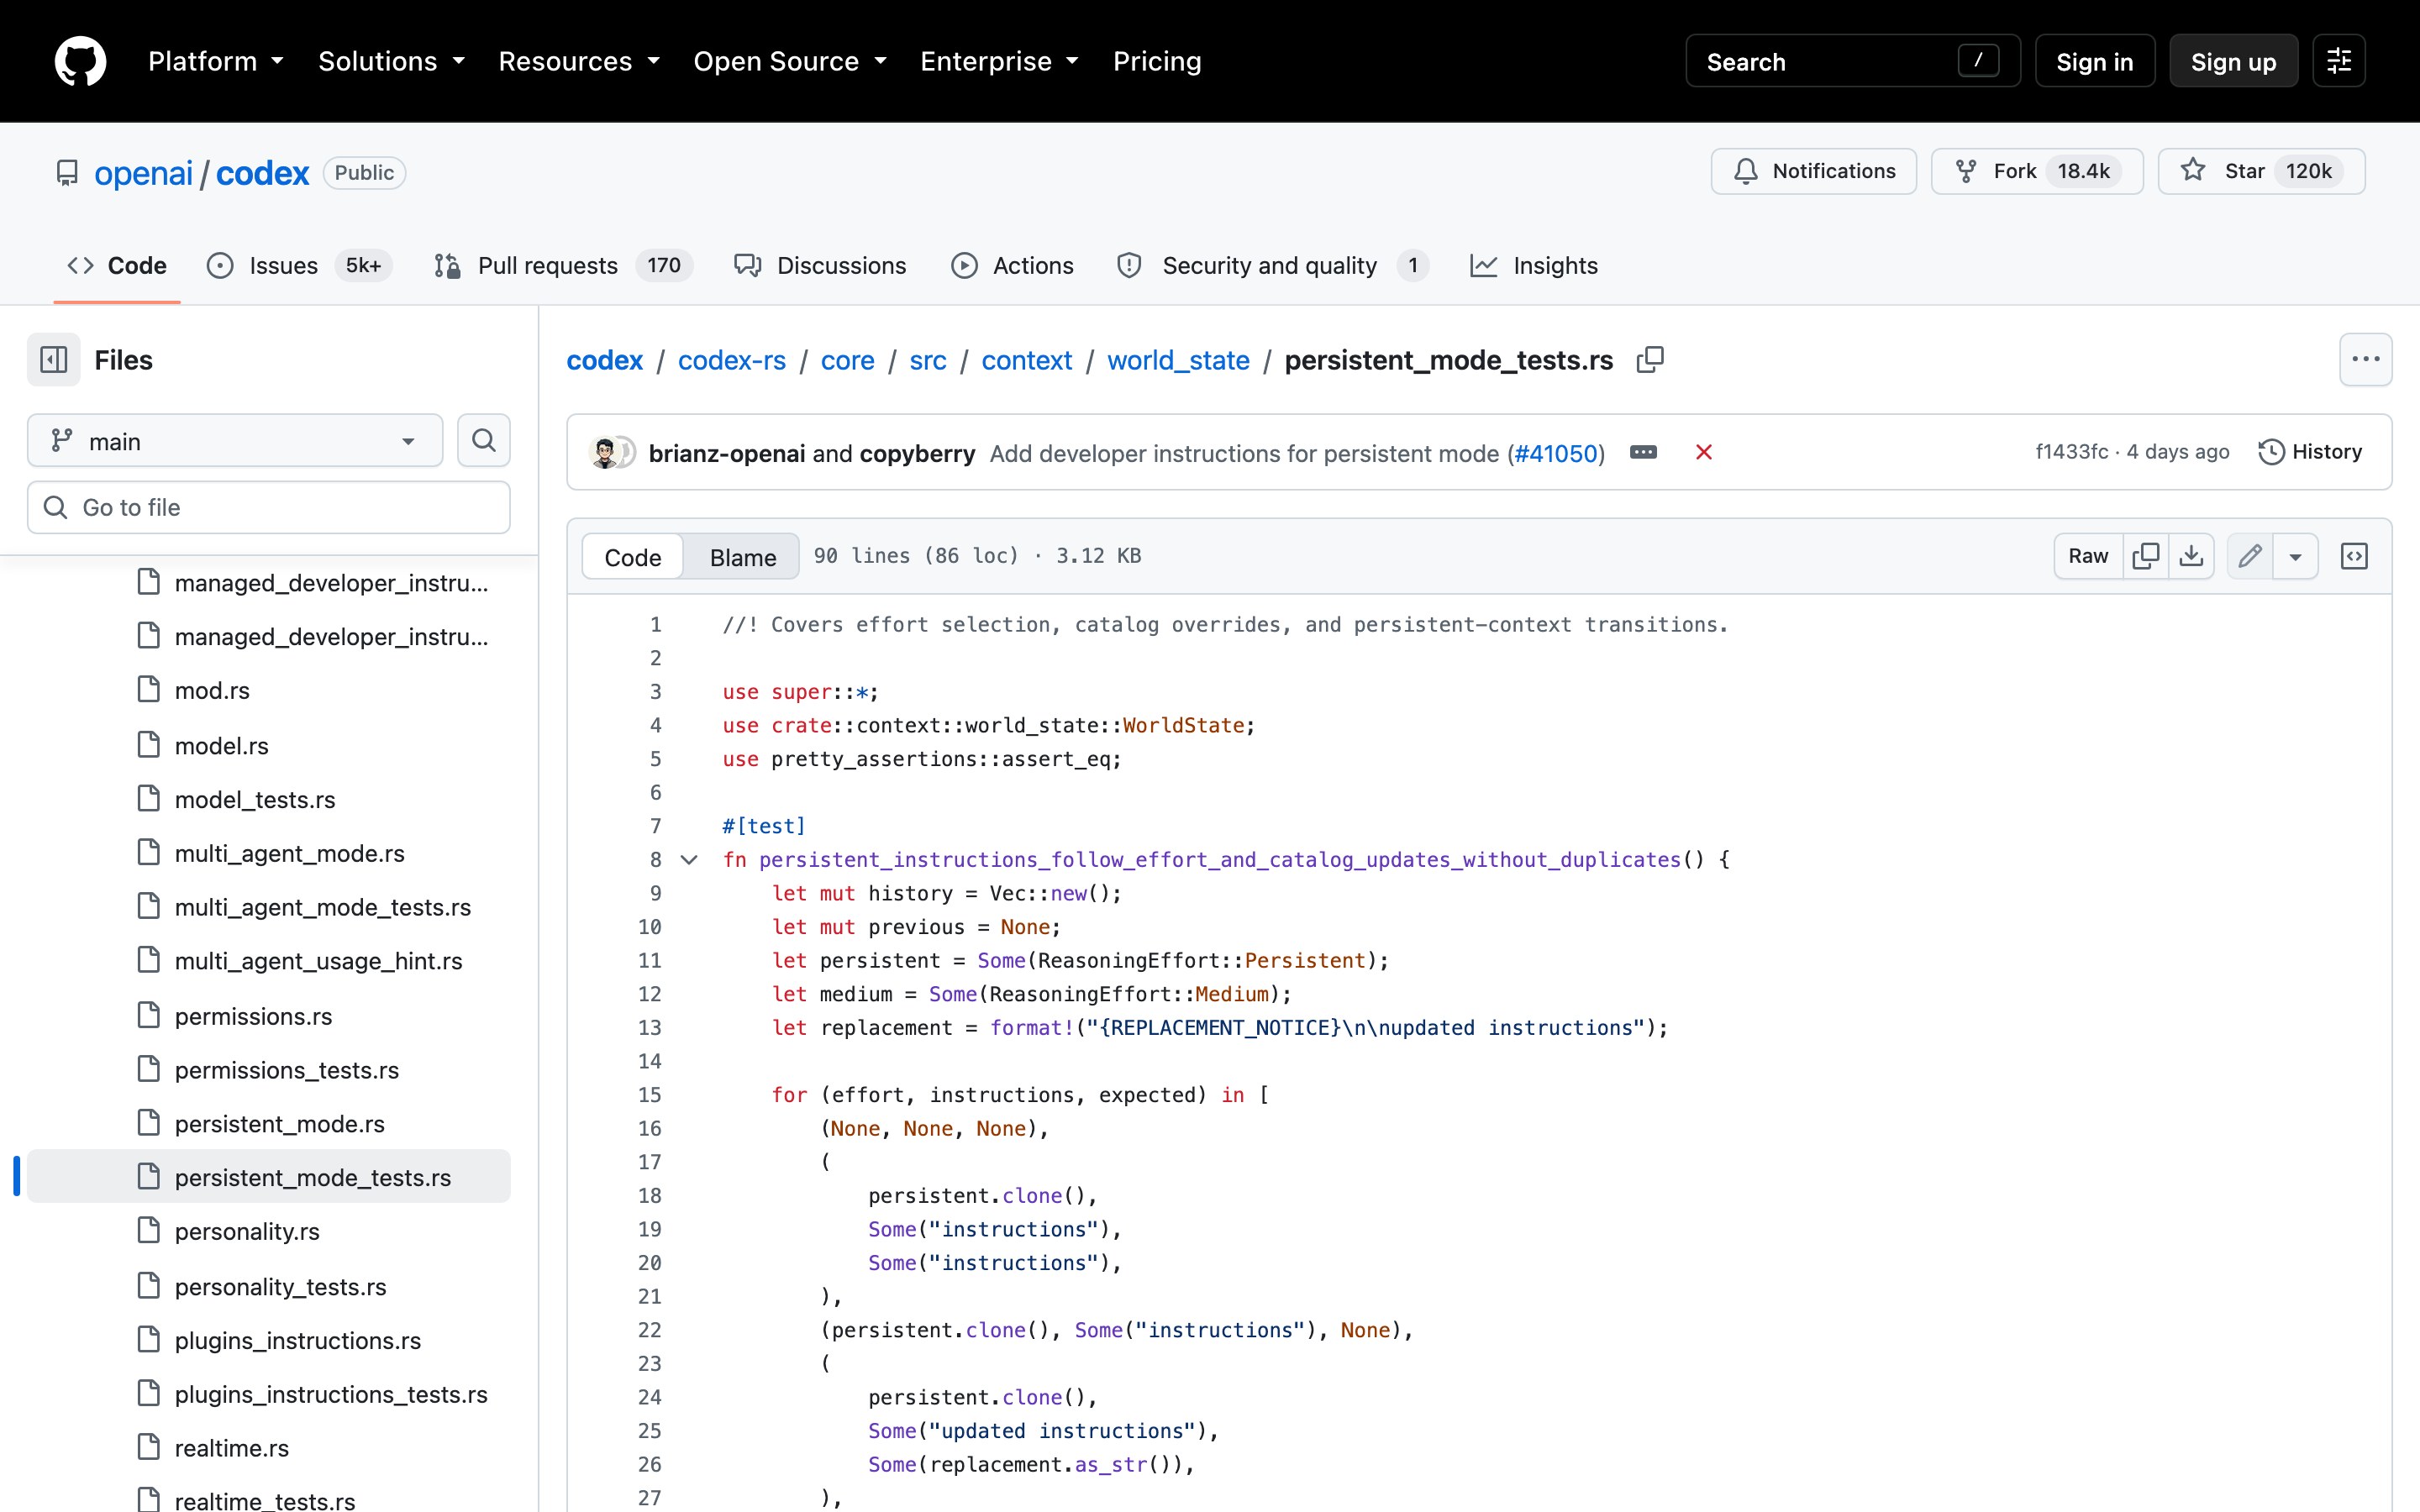Switch to the Issues tab
Image resolution: width=2420 pixels, height=1512 pixels.
tap(299, 266)
